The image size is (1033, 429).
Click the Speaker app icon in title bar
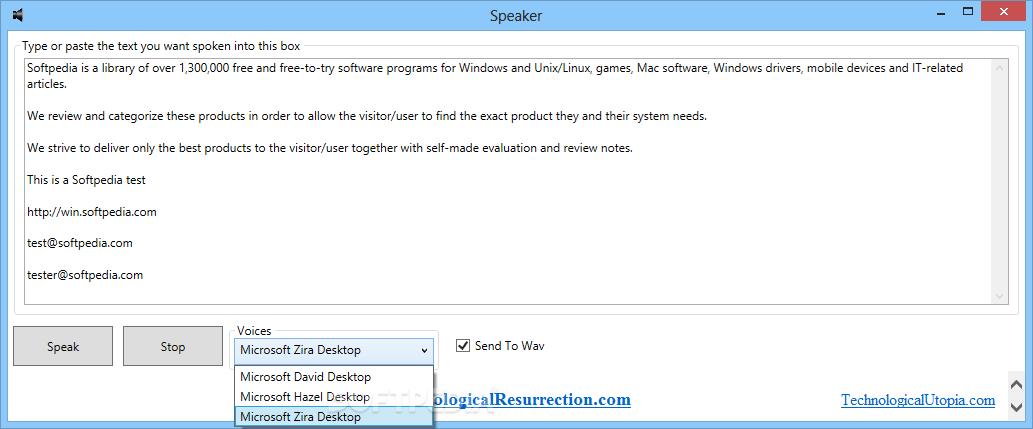point(18,14)
